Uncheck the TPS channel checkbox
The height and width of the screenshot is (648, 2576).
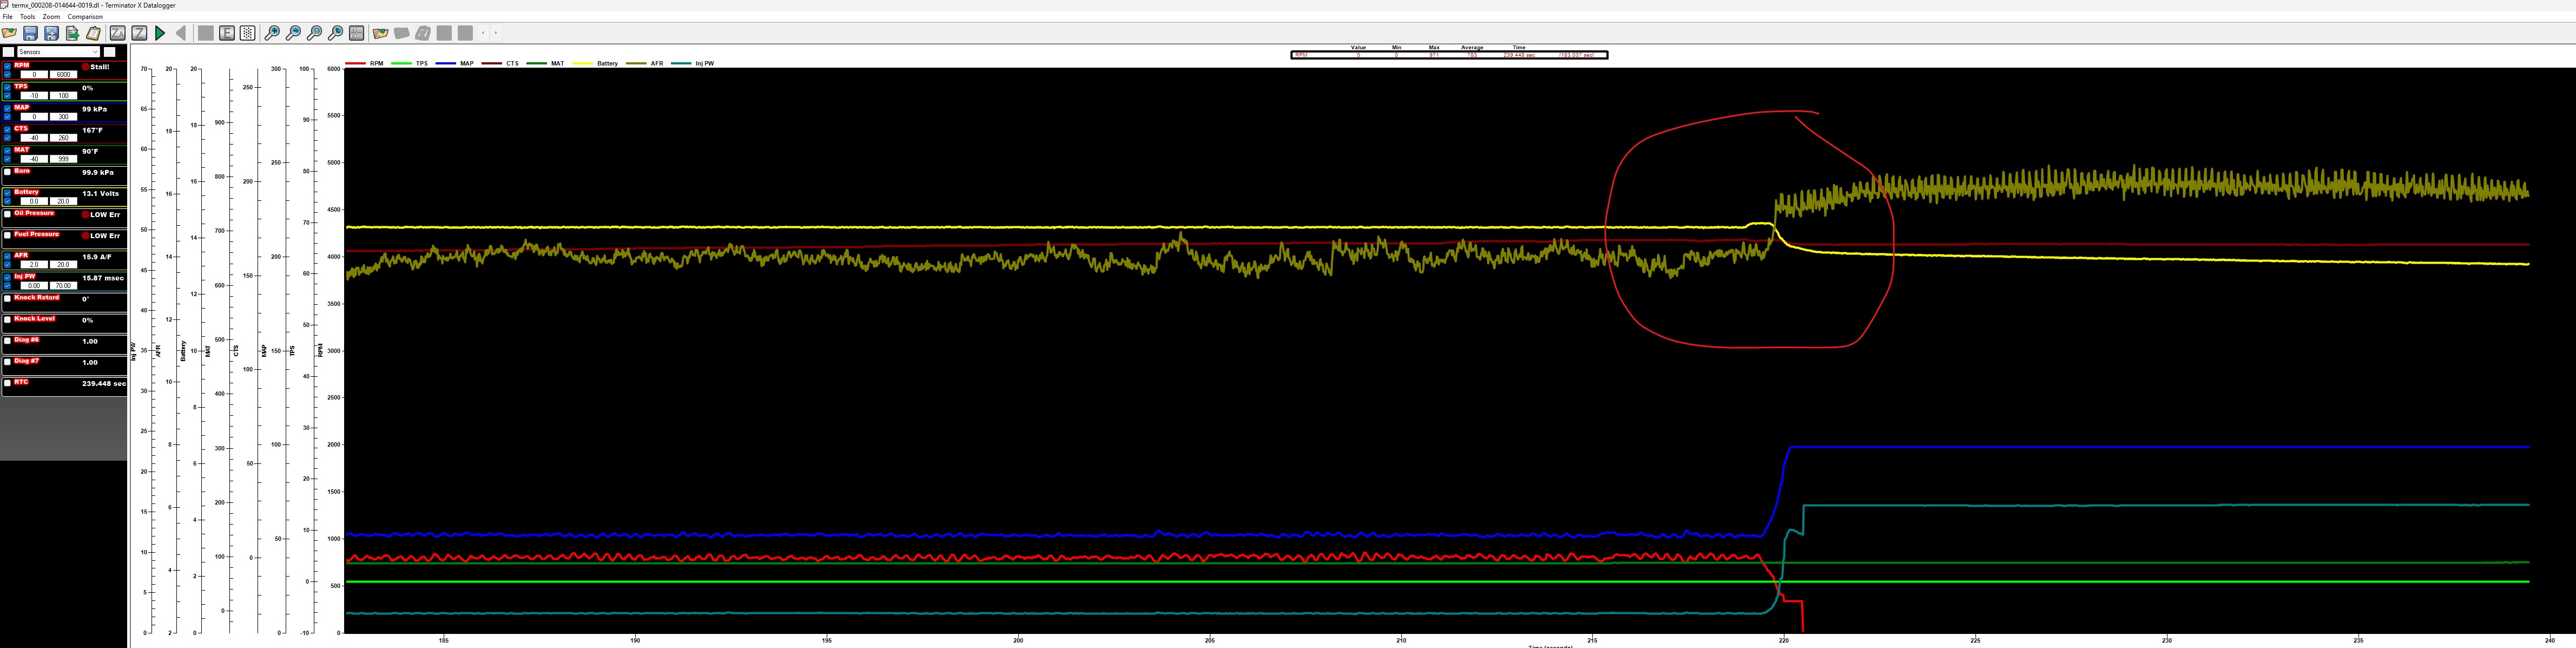(x=7, y=87)
